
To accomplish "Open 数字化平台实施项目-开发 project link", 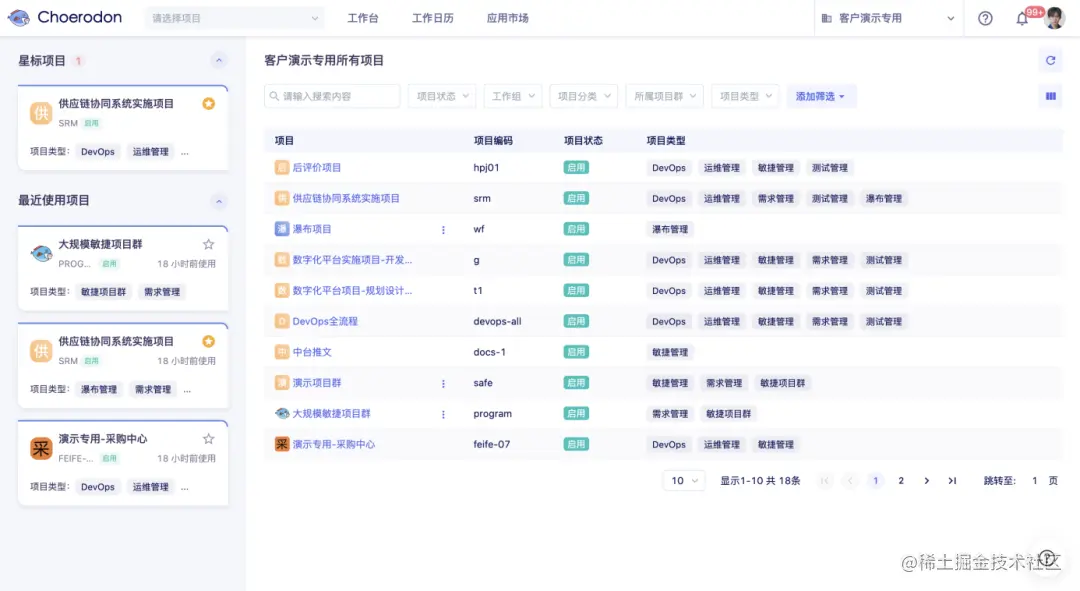I will coord(352,260).
